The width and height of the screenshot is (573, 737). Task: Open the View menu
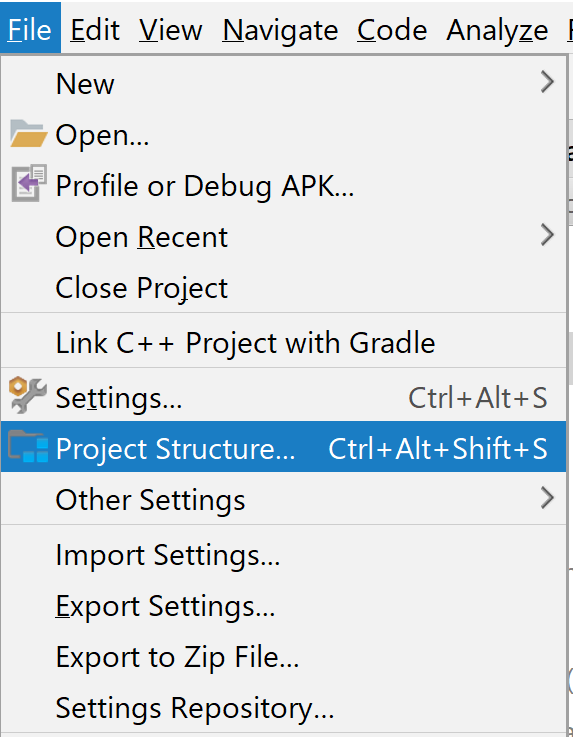point(171,30)
